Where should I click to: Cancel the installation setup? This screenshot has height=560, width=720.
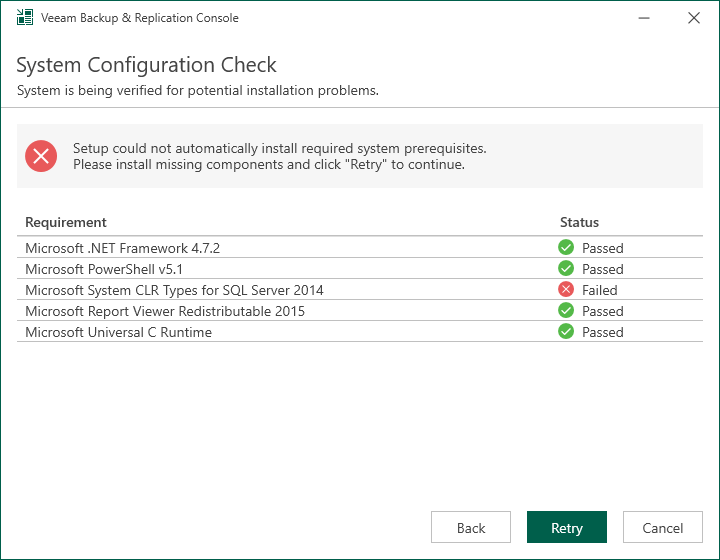click(663, 528)
